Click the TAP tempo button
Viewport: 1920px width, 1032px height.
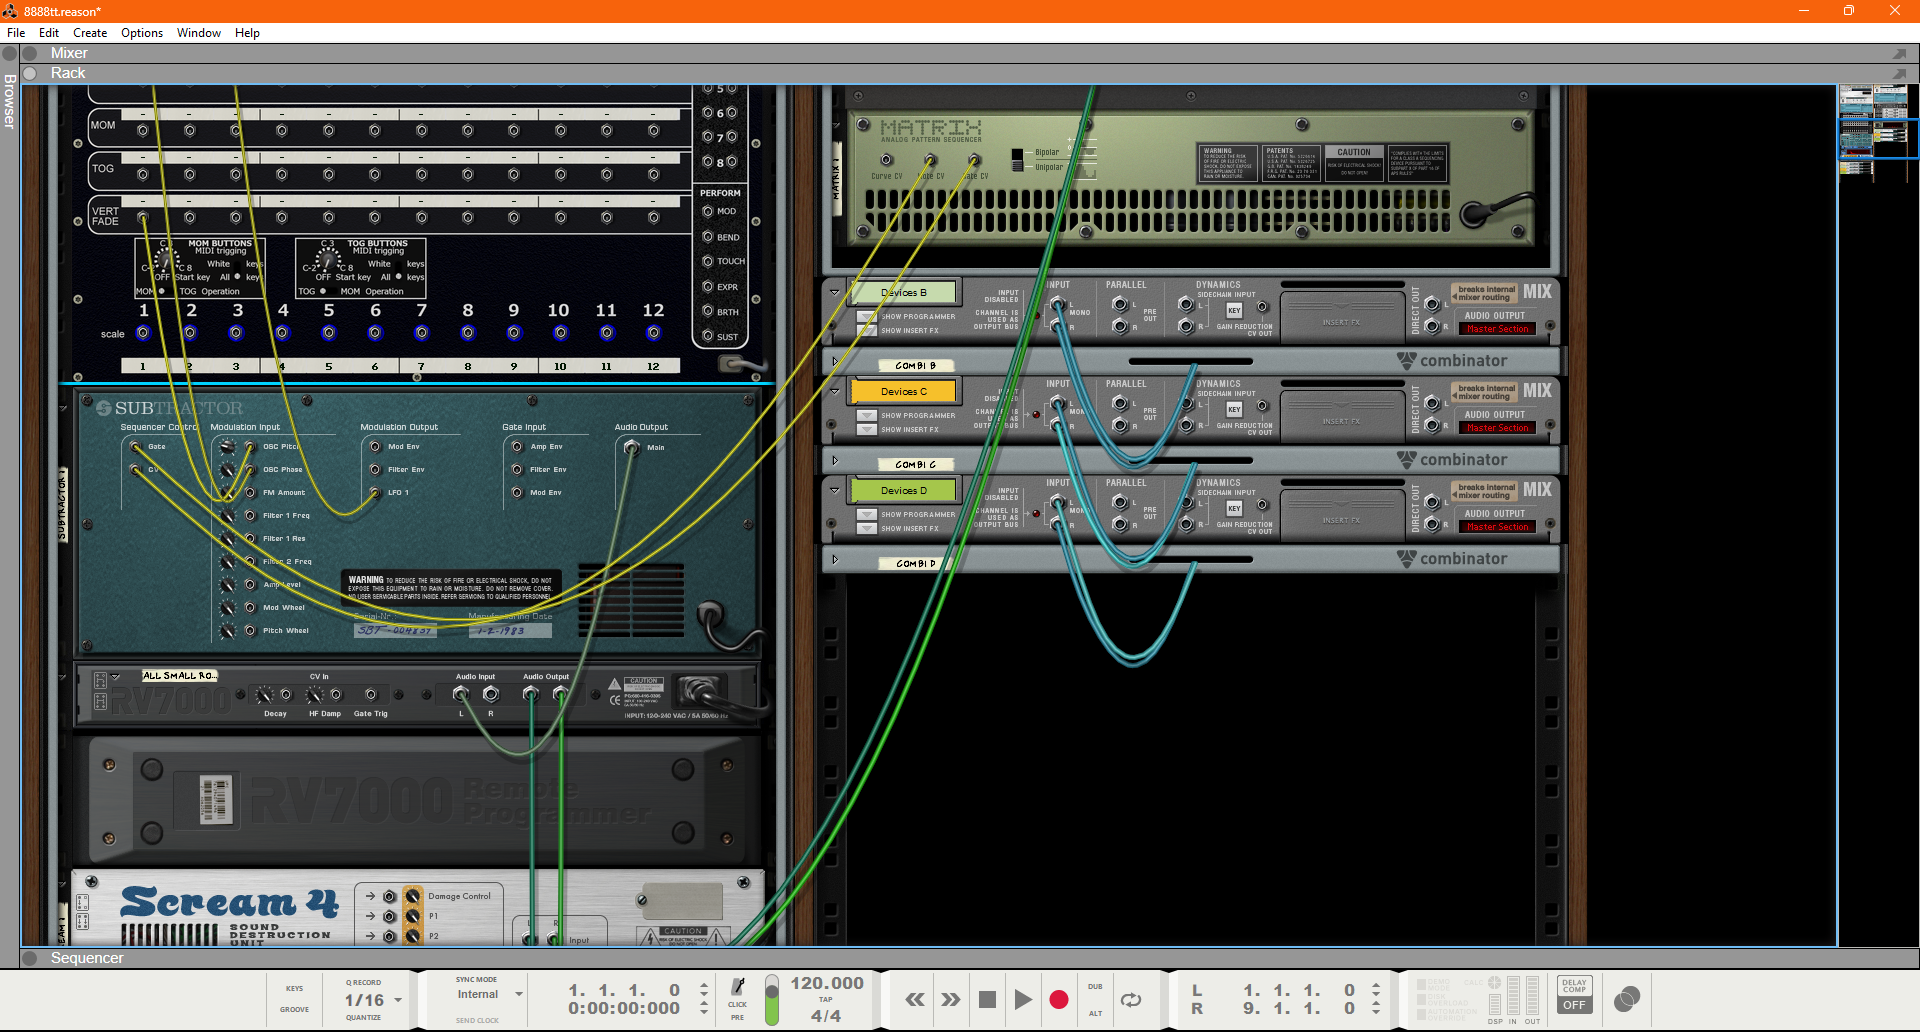click(825, 999)
